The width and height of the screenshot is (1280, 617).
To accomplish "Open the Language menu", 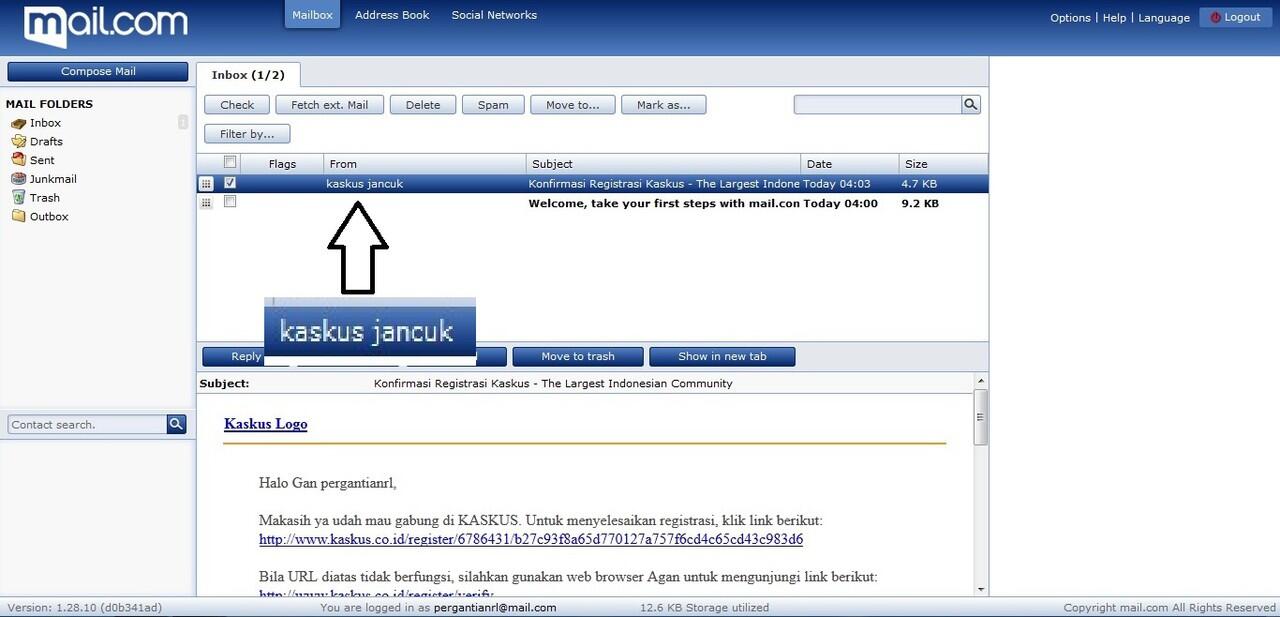I will pos(1164,18).
